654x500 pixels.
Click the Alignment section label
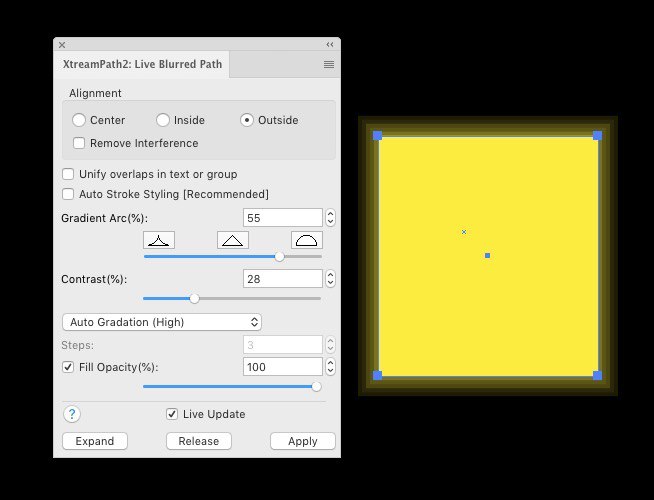95,93
